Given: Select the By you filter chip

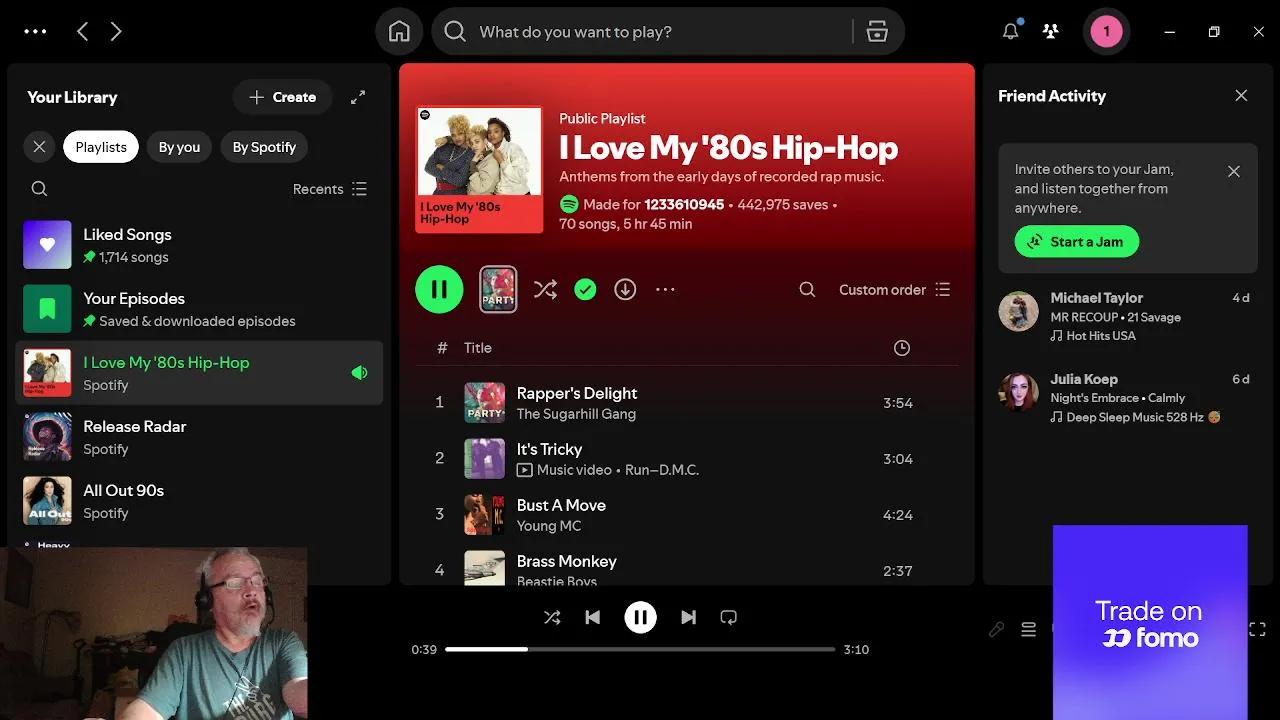Looking at the screenshot, I should (179, 147).
